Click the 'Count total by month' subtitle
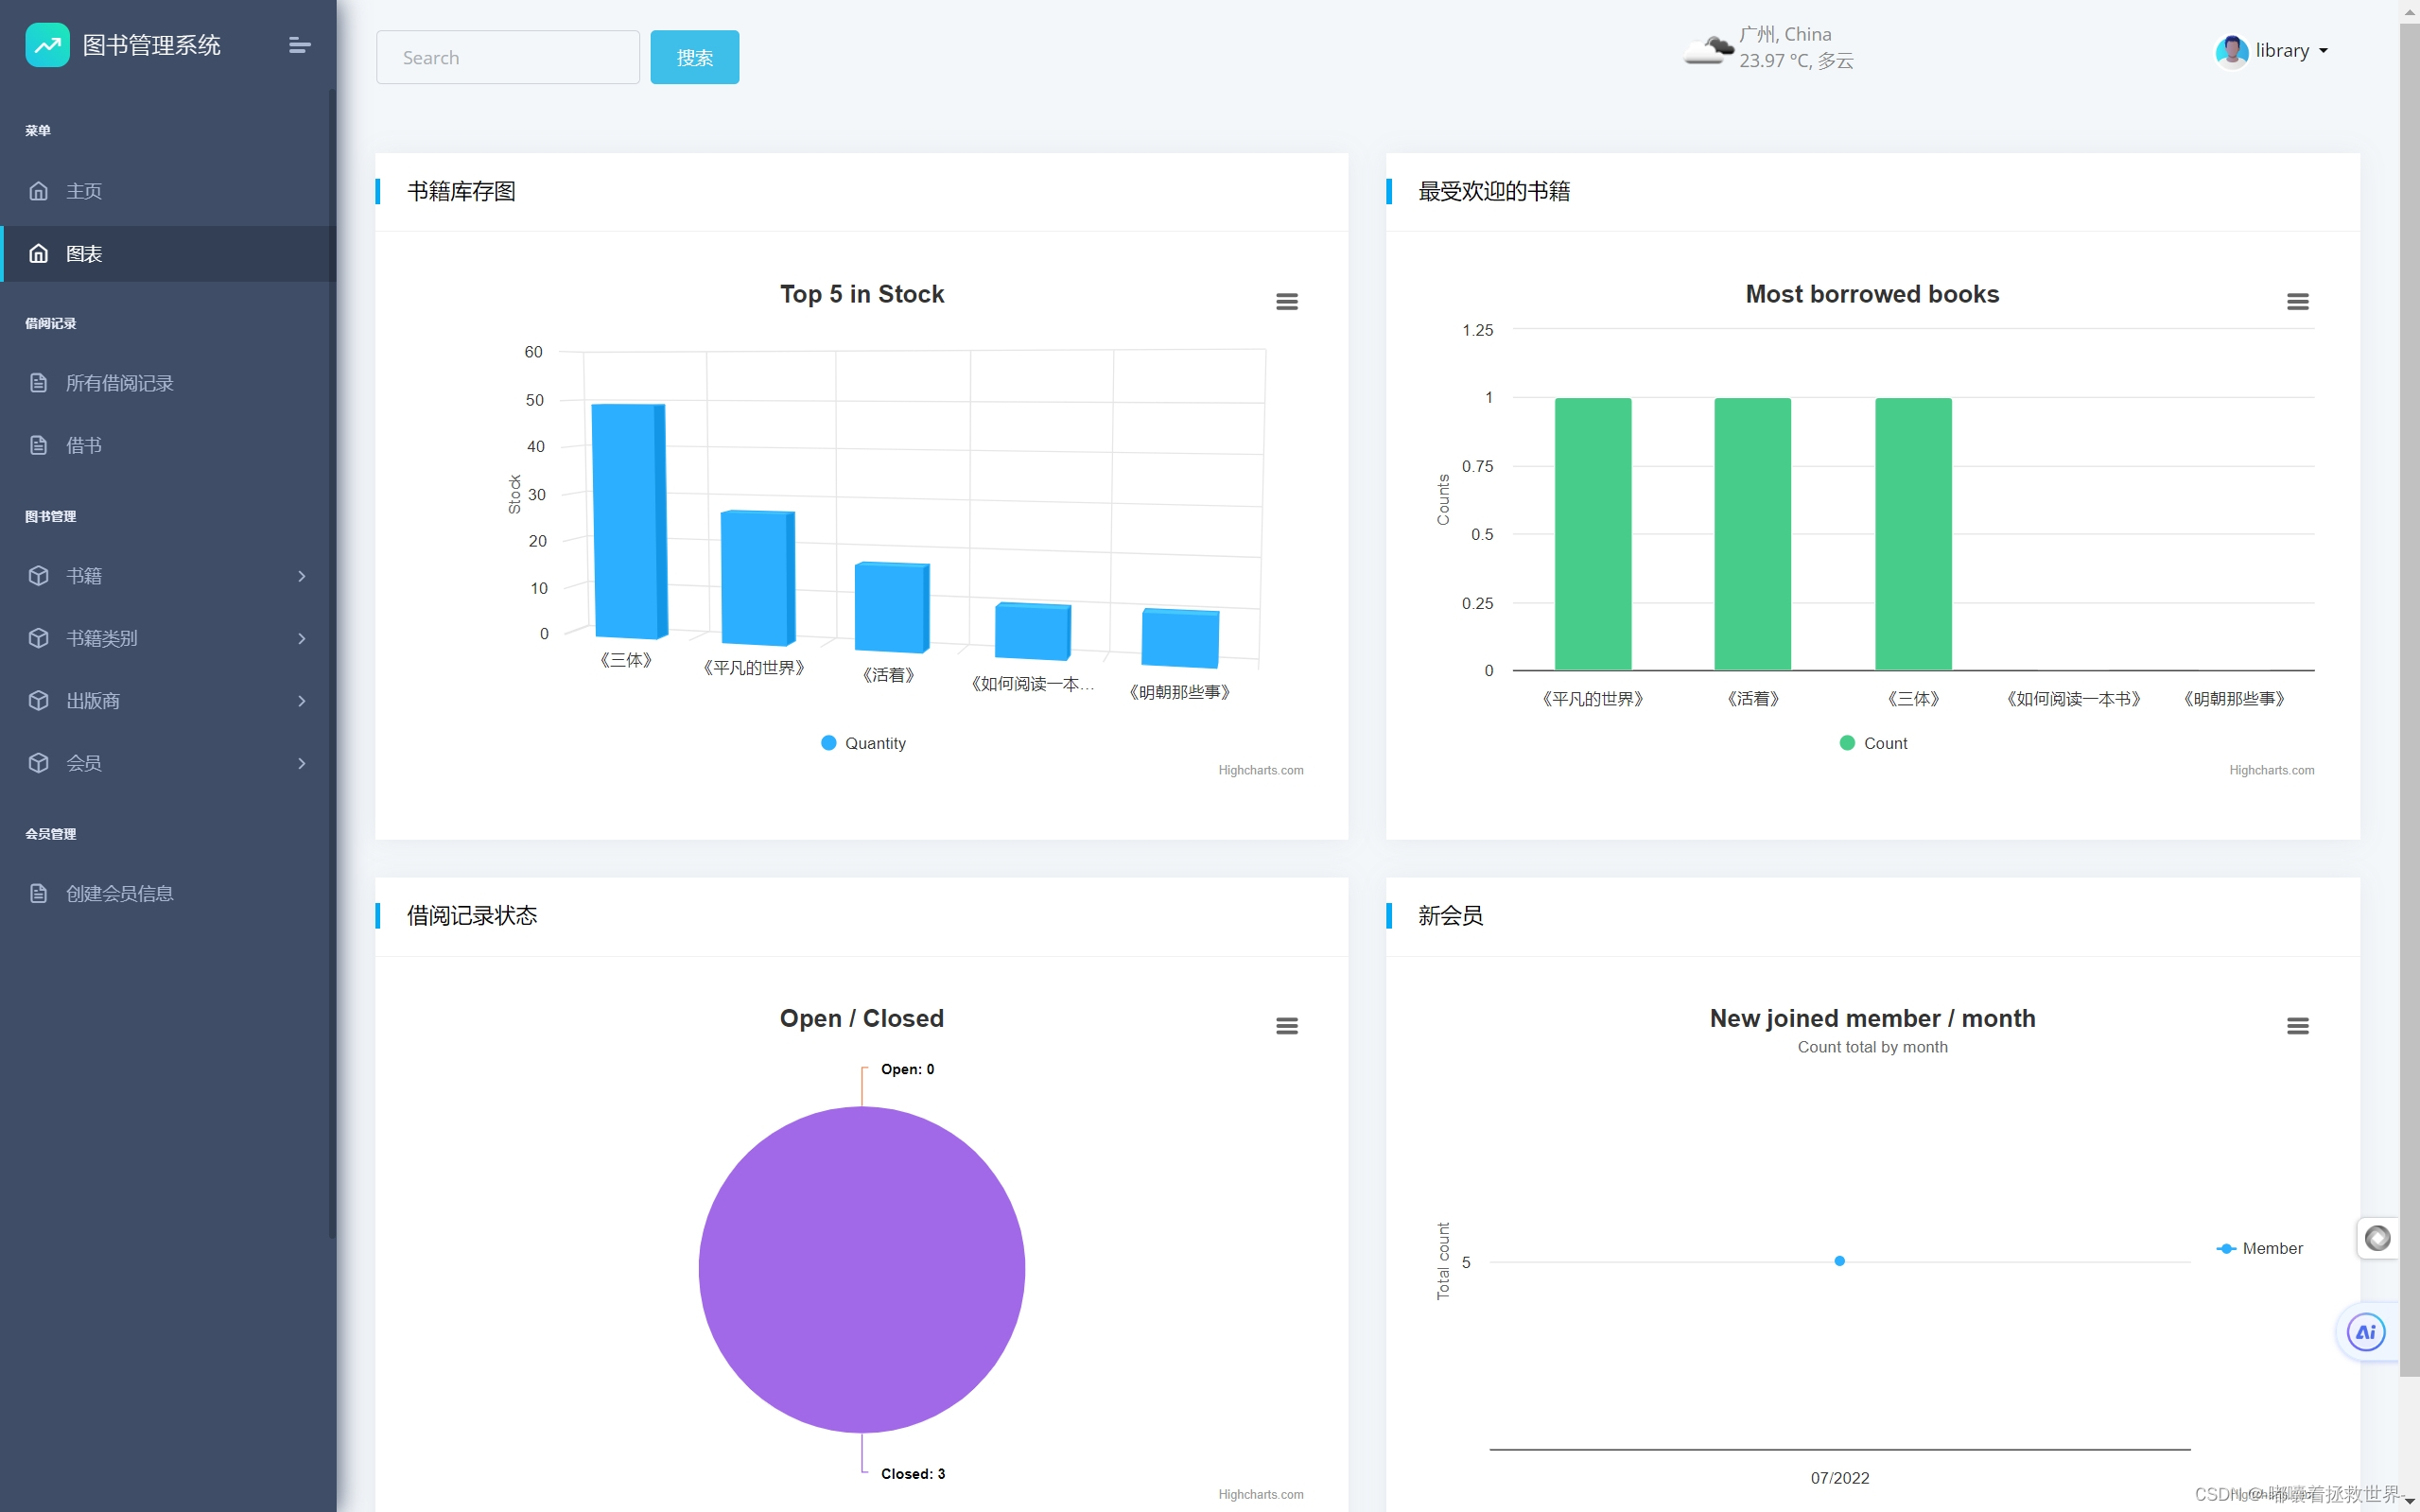The width and height of the screenshot is (2420, 1512). tap(1872, 1047)
